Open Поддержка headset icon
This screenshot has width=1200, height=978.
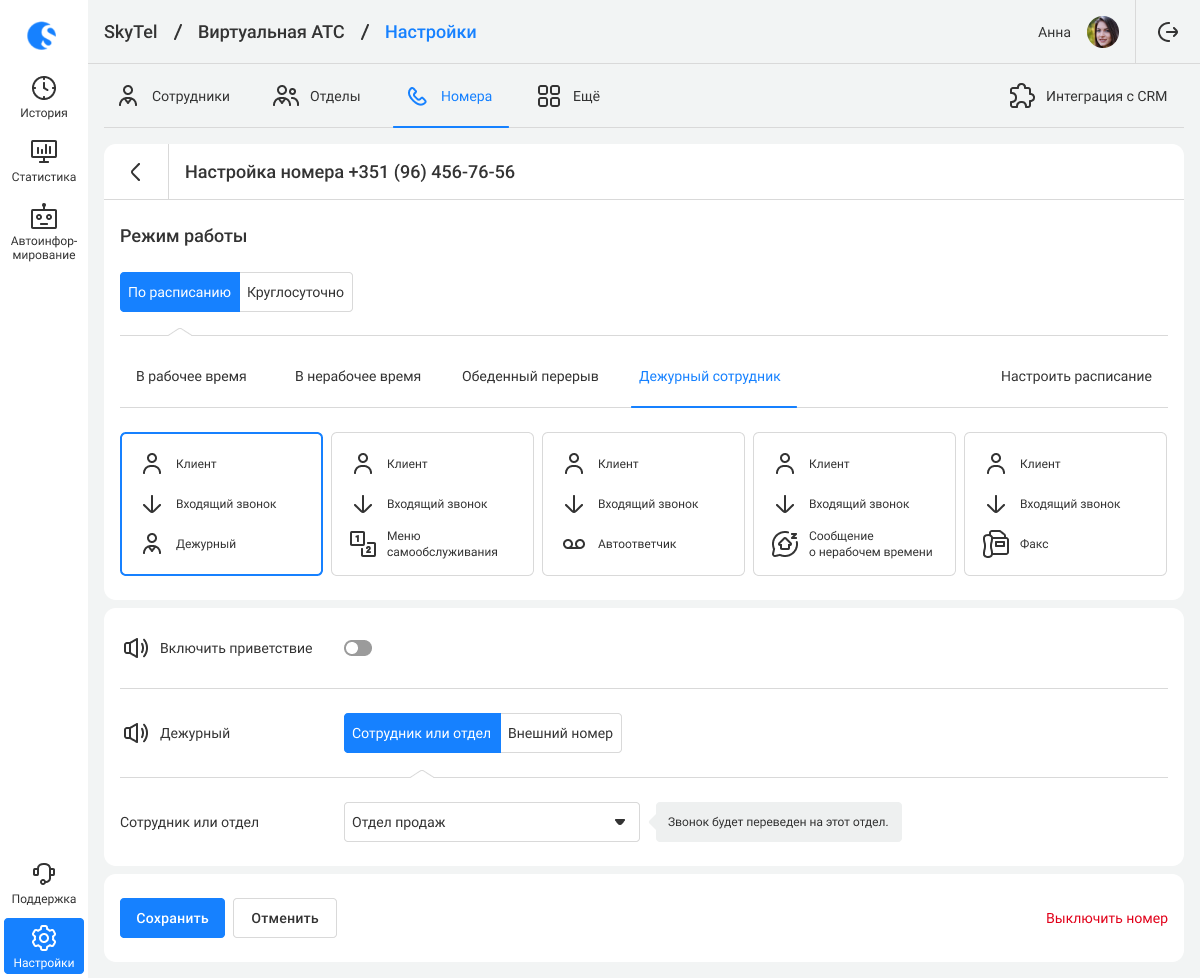(x=44, y=874)
